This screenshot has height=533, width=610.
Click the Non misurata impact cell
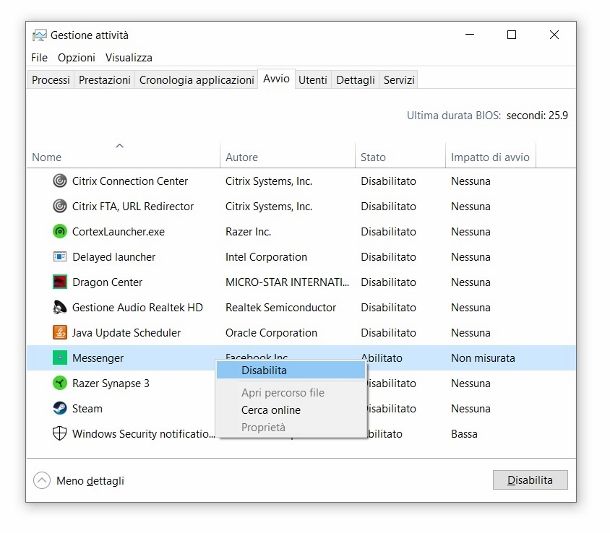pos(483,358)
